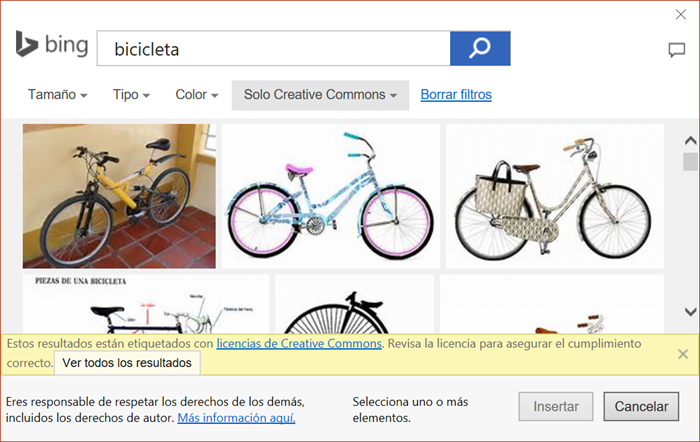Follow the Más información aquí link
The height and width of the screenshot is (442, 700).
pyautogui.click(x=236, y=418)
